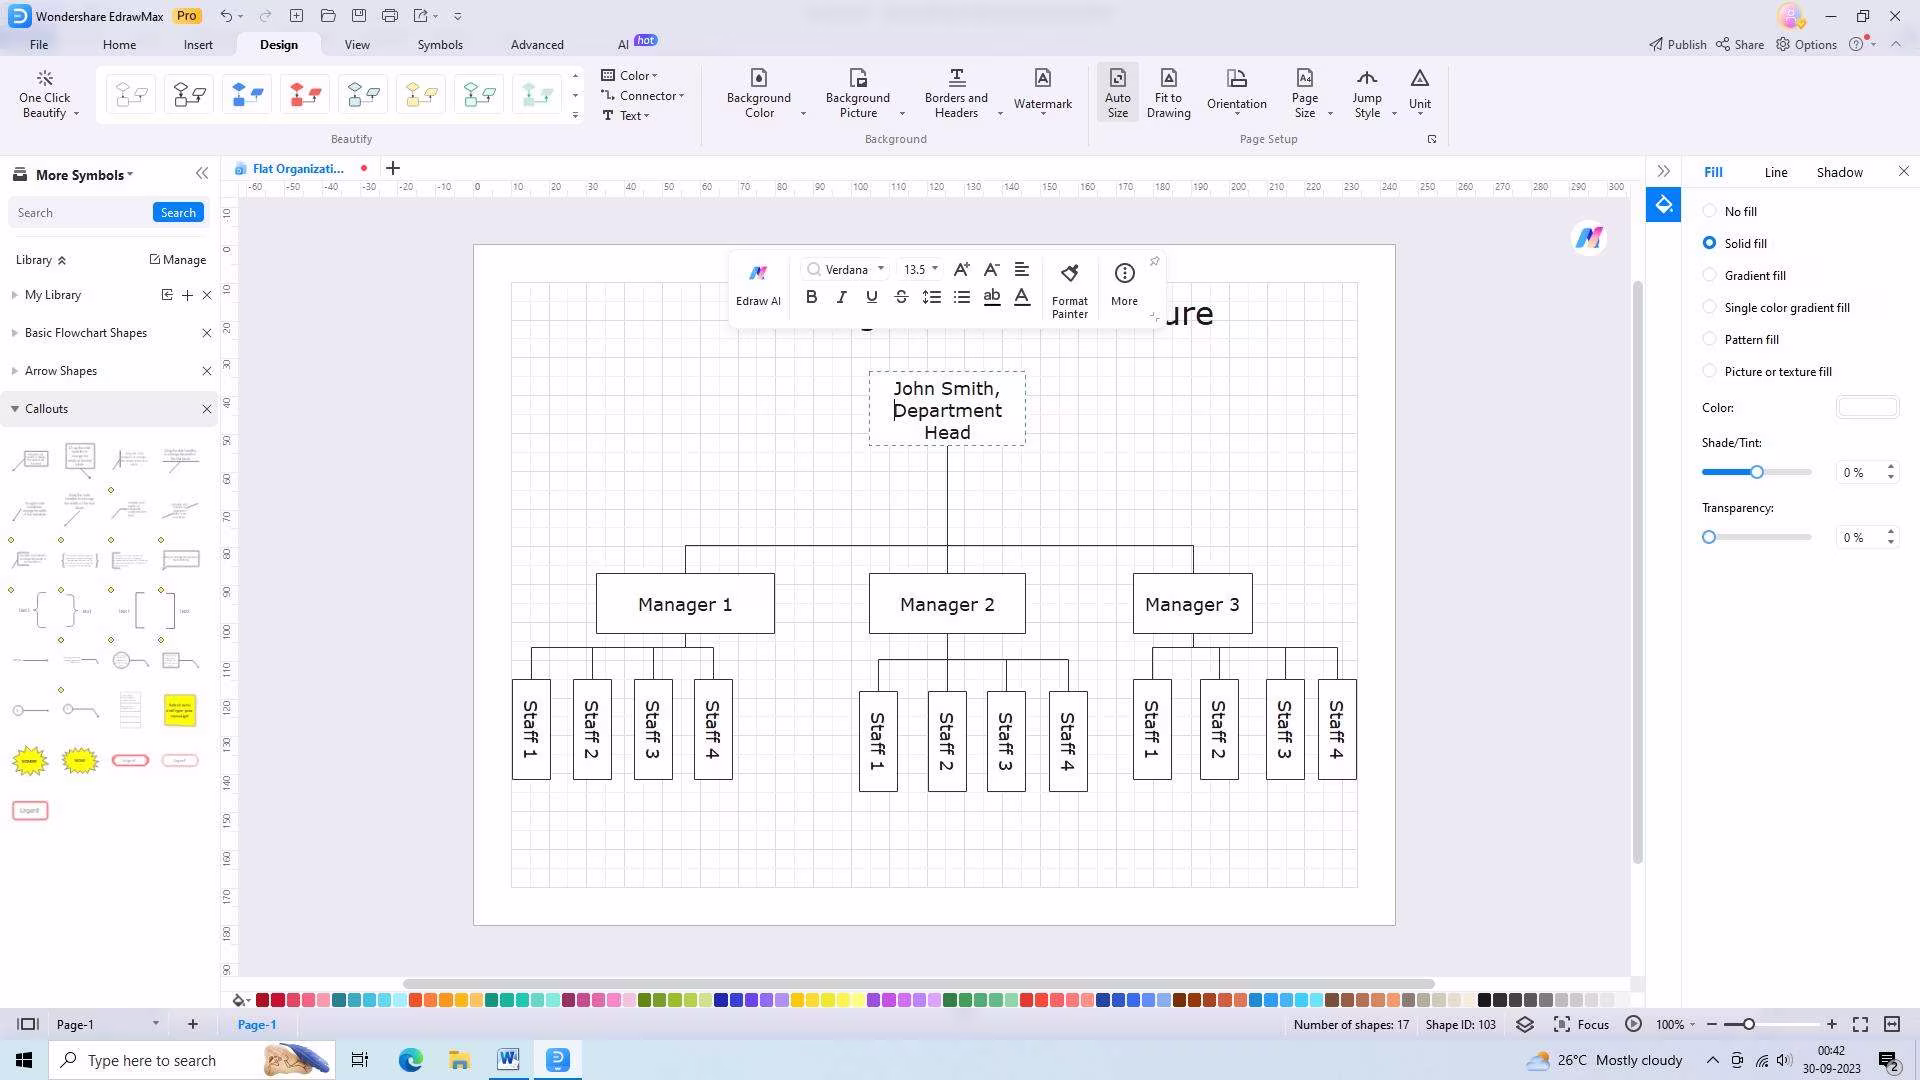Switch to the Insert ribbon tab
Image resolution: width=1920 pixels, height=1080 pixels.
tap(198, 45)
